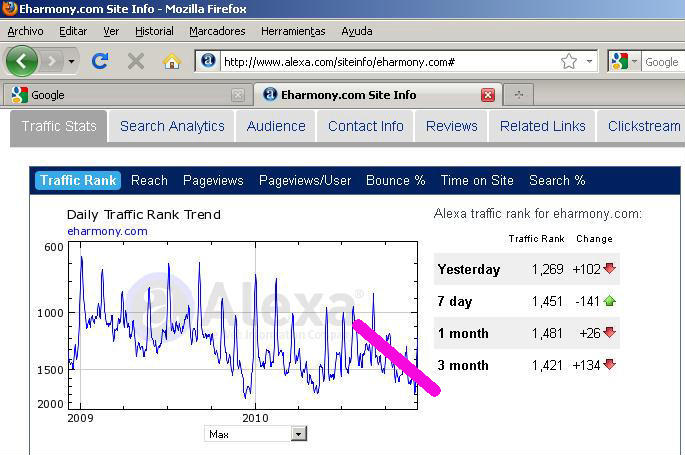Select the Eharmony.com Site Info browser tab
685x455 pixels.
point(376,95)
